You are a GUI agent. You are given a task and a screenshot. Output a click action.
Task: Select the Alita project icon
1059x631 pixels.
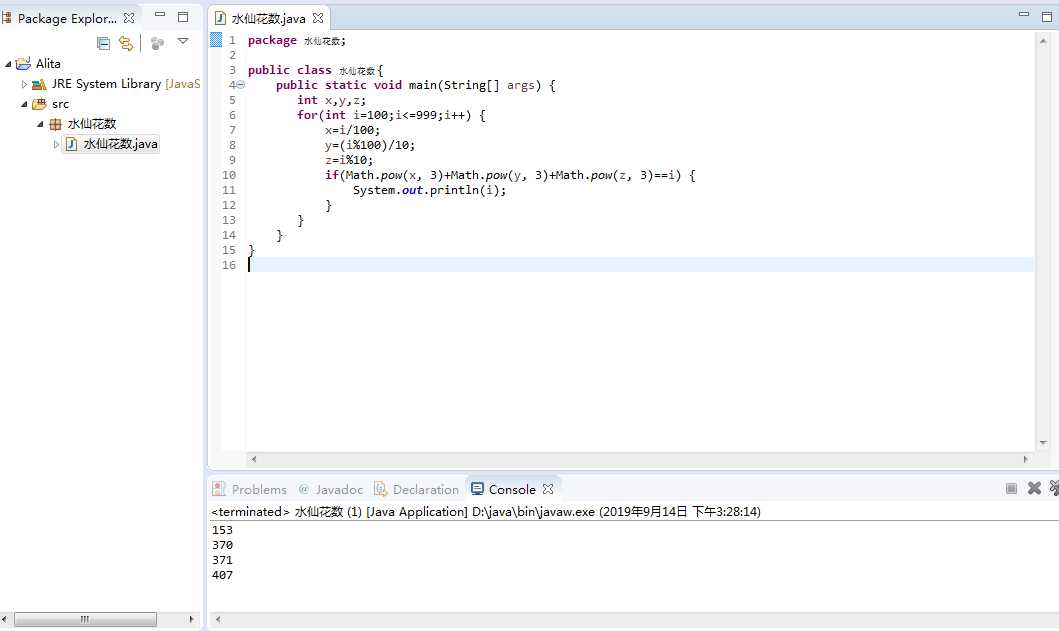tap(24, 64)
